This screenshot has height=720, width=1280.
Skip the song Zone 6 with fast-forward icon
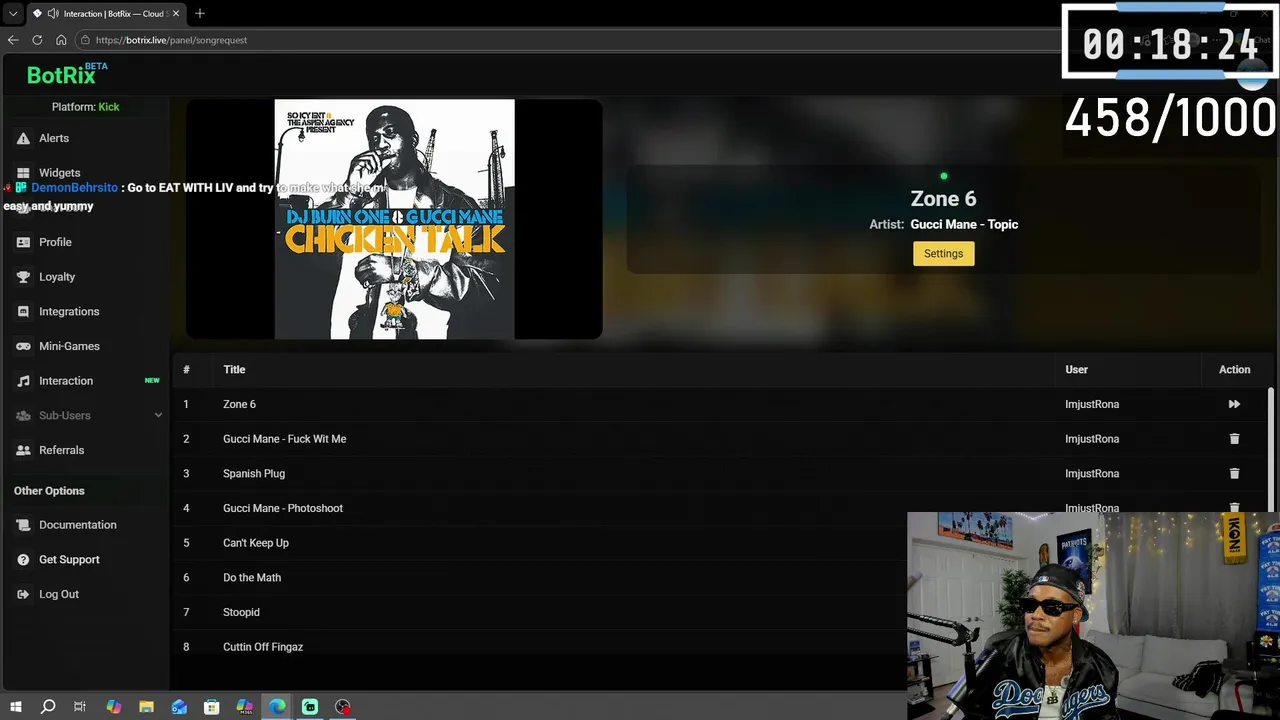click(x=1234, y=404)
